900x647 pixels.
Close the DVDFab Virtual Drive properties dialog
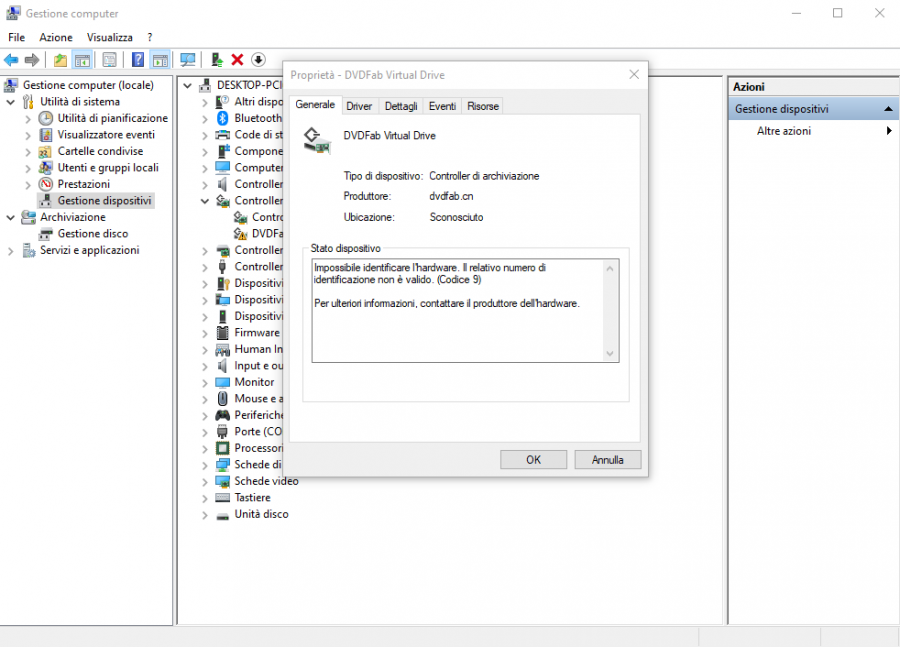(634, 75)
